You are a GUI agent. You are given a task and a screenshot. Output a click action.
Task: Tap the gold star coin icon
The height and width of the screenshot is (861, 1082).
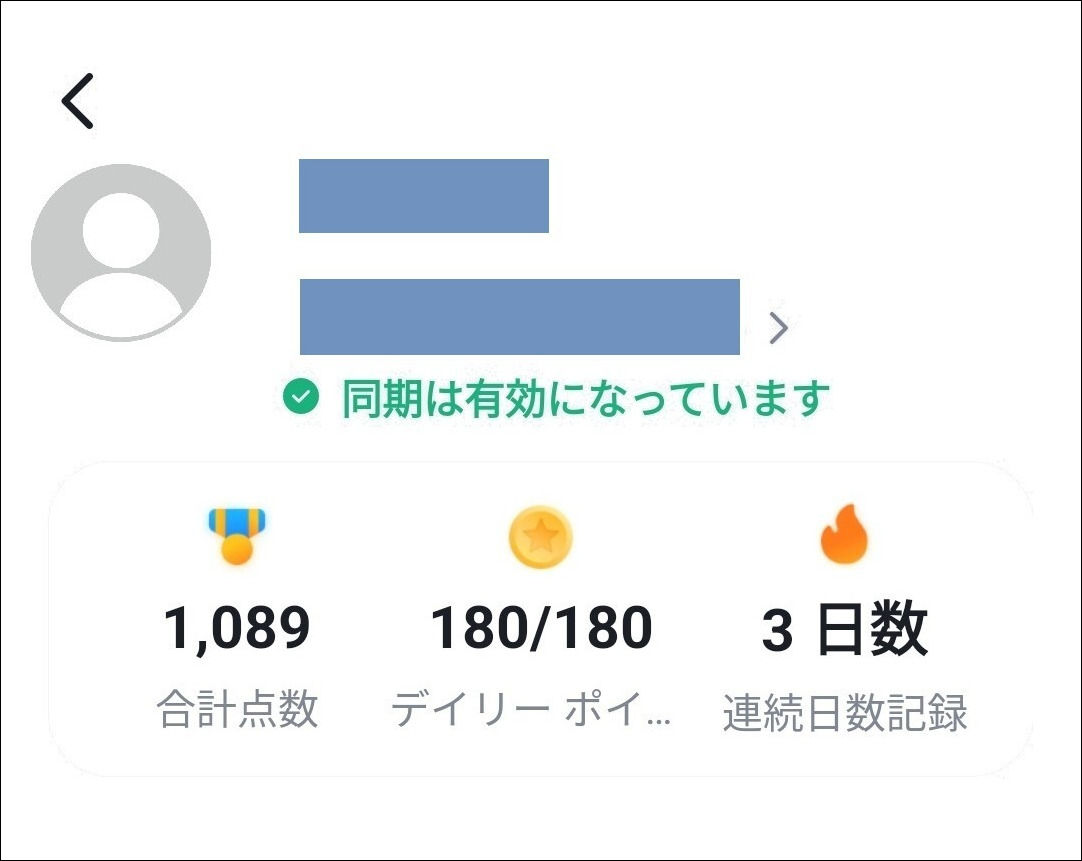coord(541,537)
